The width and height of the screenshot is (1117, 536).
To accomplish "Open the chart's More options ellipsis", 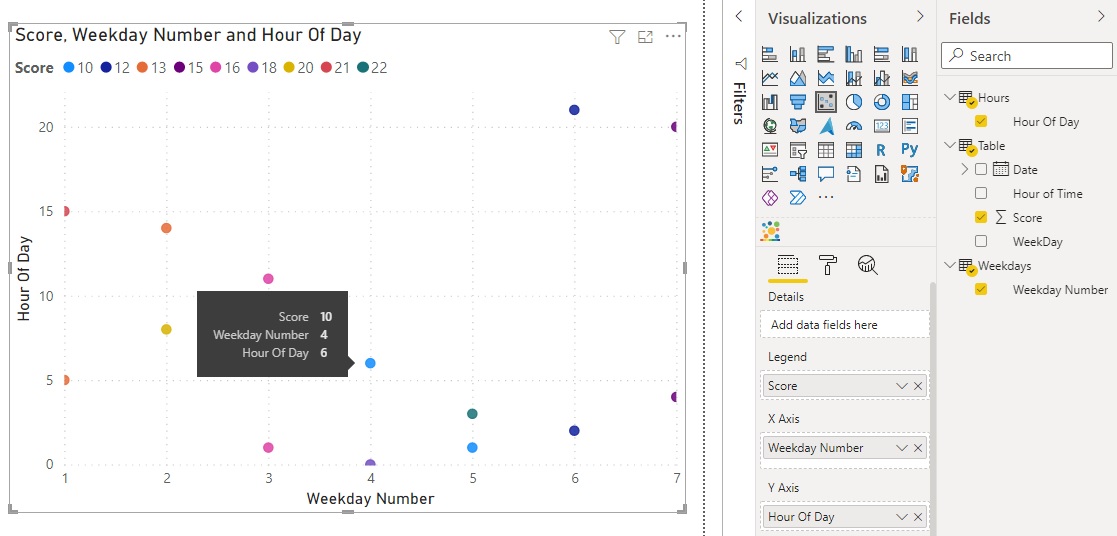I will pyautogui.click(x=673, y=36).
